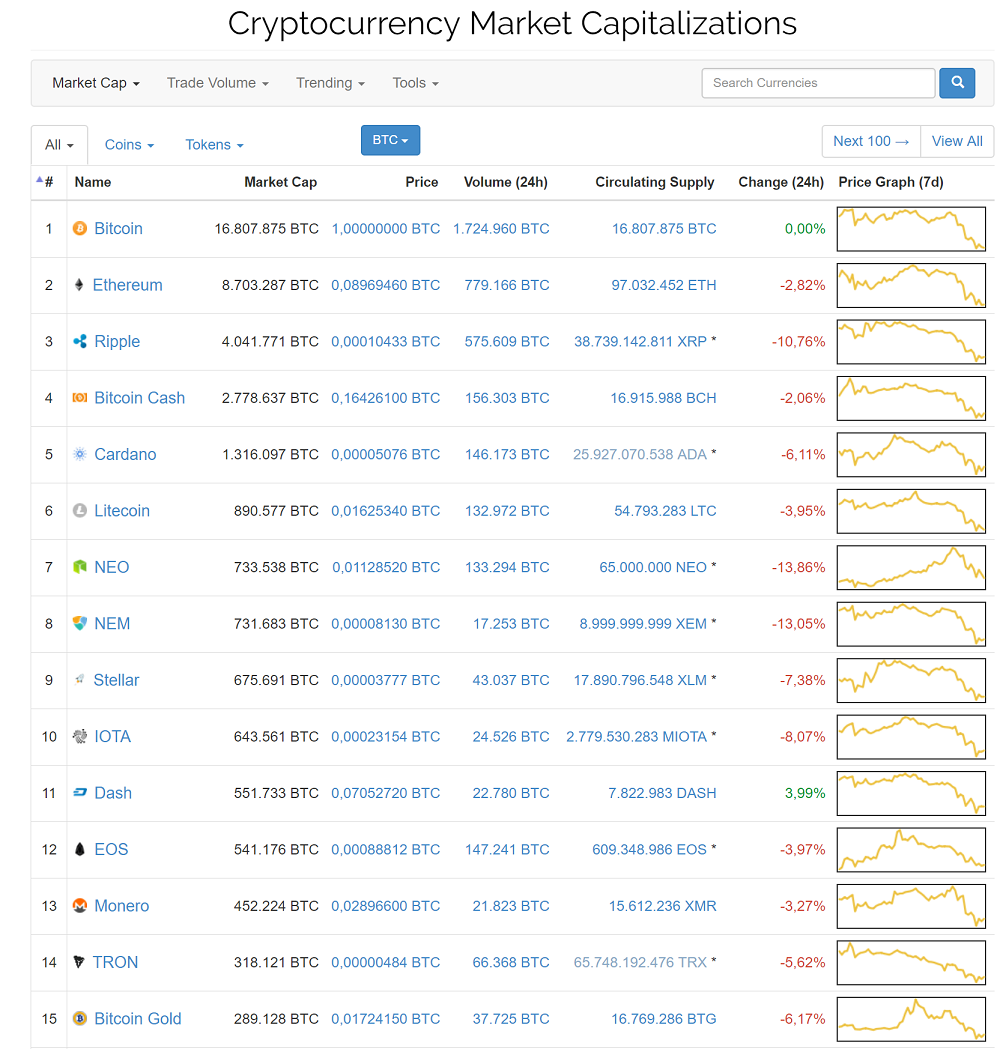Click the Cryptocurrency Market Capitalizations heading
Image resolution: width=1000 pixels, height=1049 pixels.
(x=512, y=23)
